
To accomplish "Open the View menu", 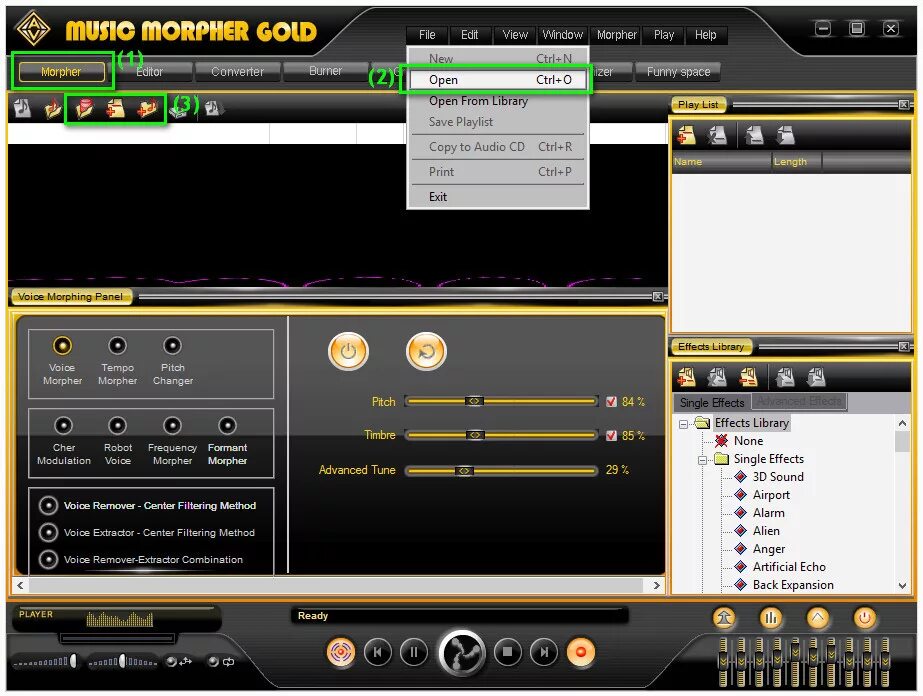I will (x=515, y=35).
